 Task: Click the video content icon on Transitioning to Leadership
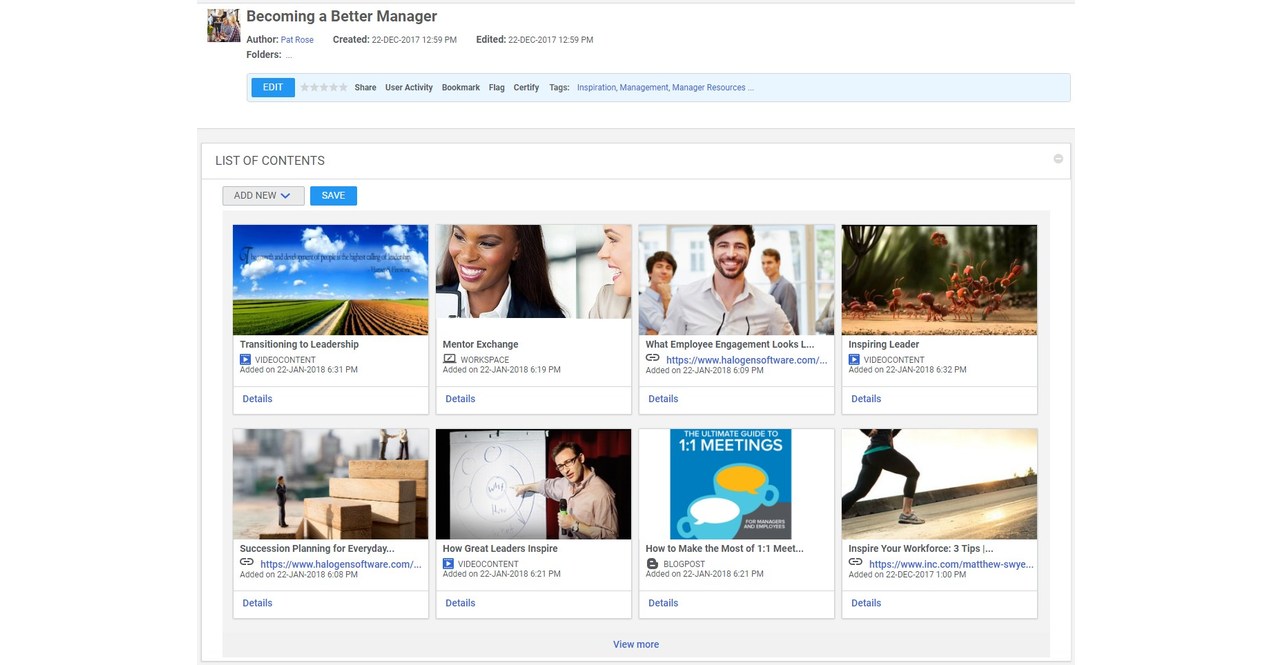[x=244, y=358]
